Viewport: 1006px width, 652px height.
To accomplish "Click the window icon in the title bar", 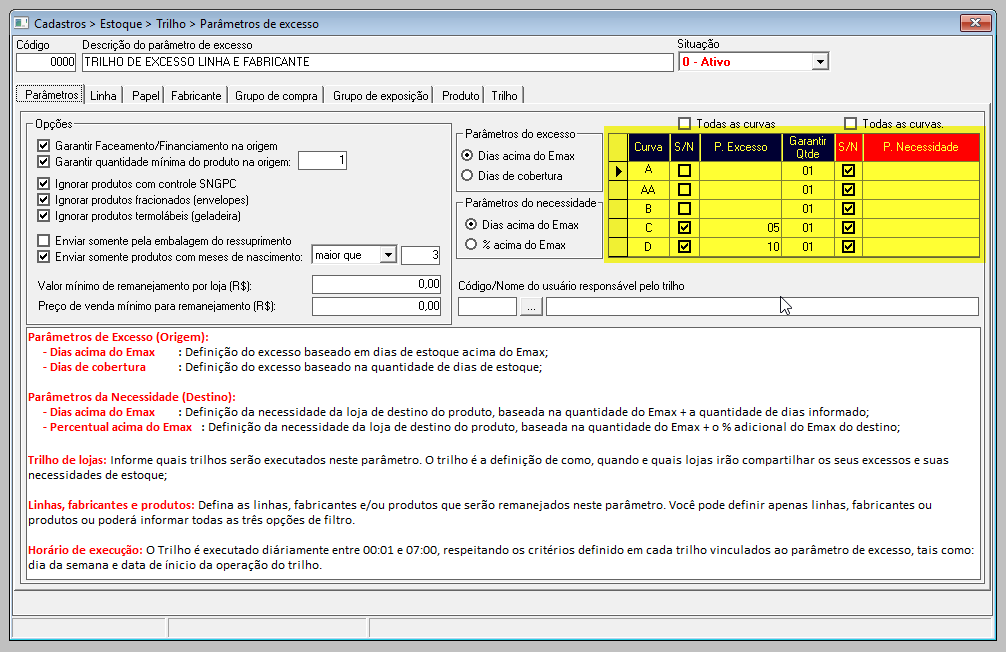I will click(21, 23).
